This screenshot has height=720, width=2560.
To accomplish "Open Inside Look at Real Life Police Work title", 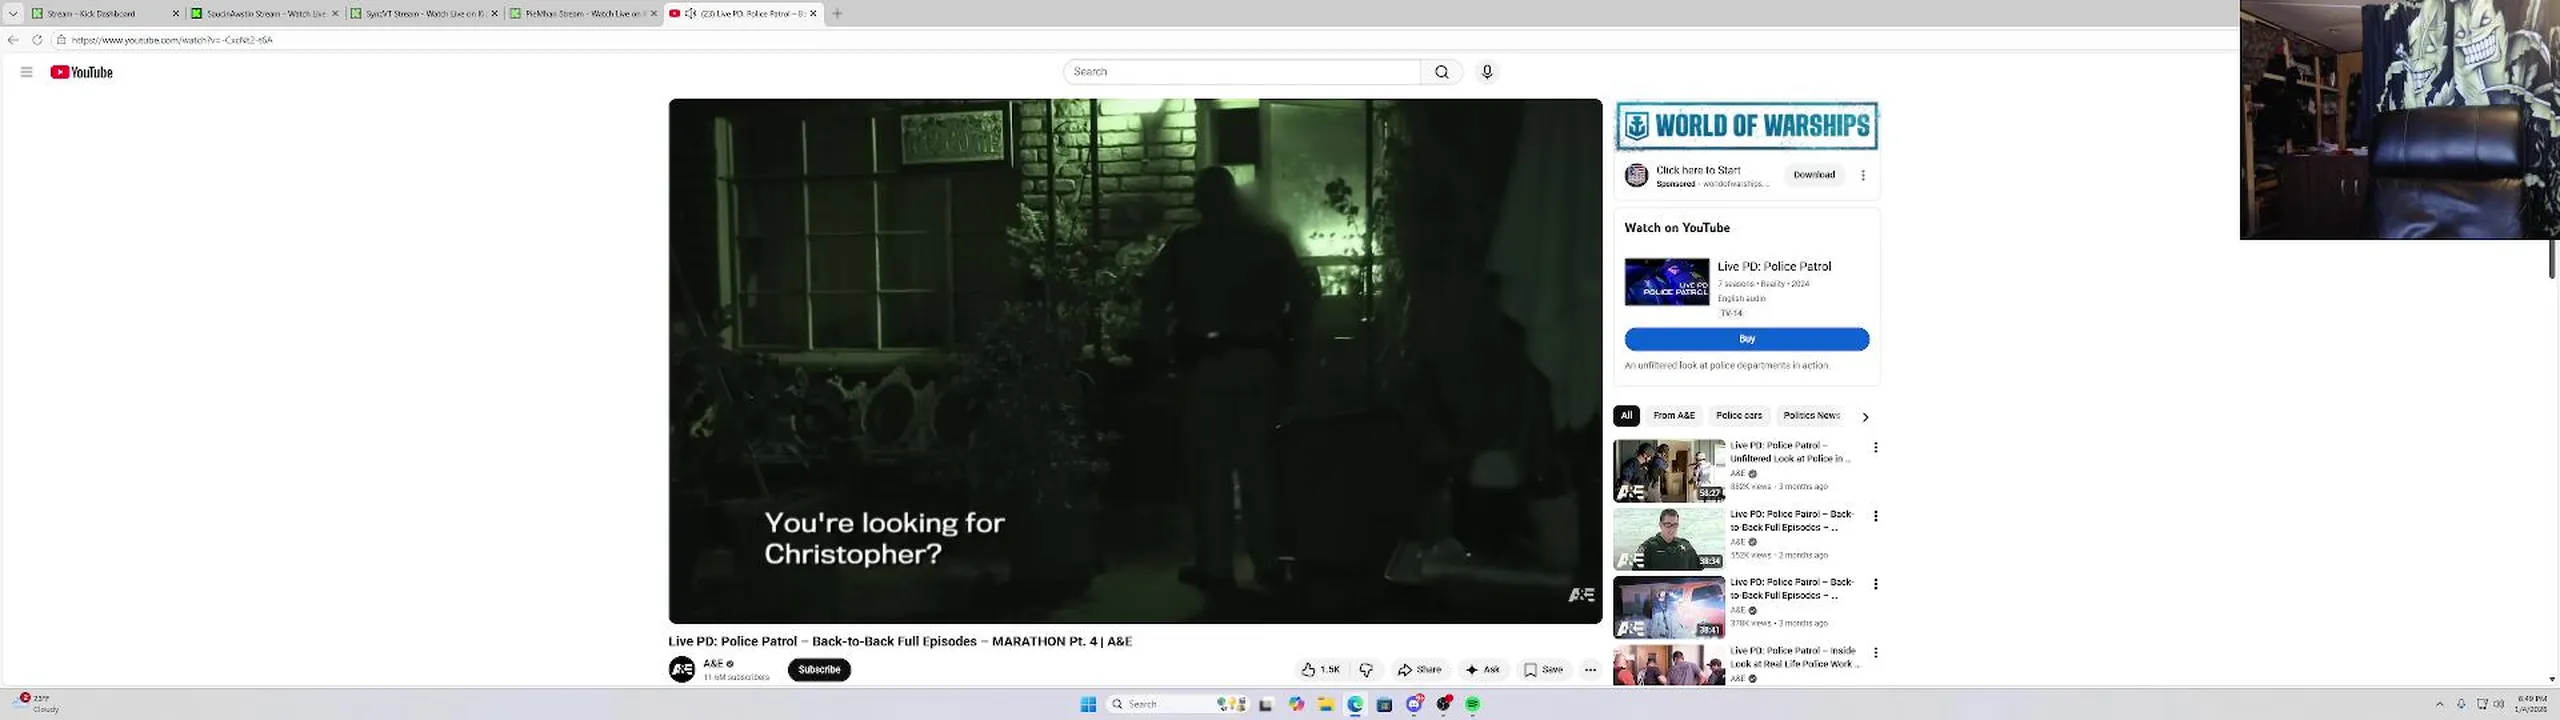I will (x=1794, y=657).
